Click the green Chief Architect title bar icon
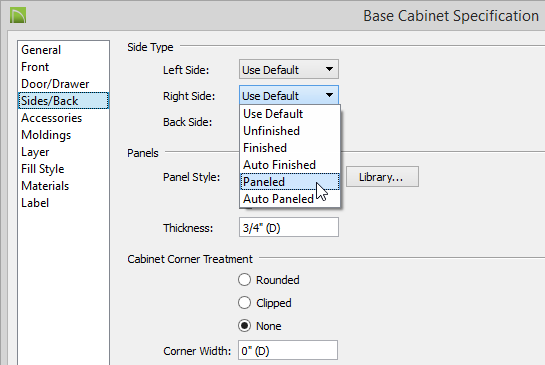 point(18,16)
